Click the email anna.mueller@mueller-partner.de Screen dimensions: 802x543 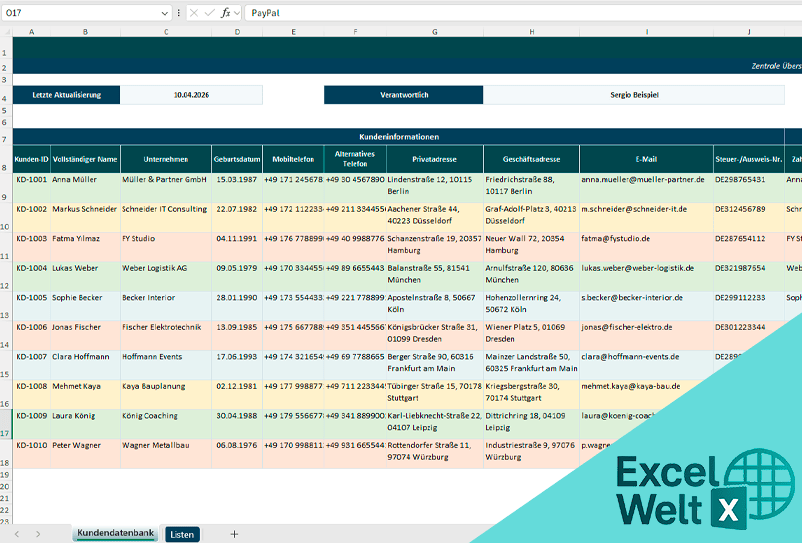[x=647, y=188]
